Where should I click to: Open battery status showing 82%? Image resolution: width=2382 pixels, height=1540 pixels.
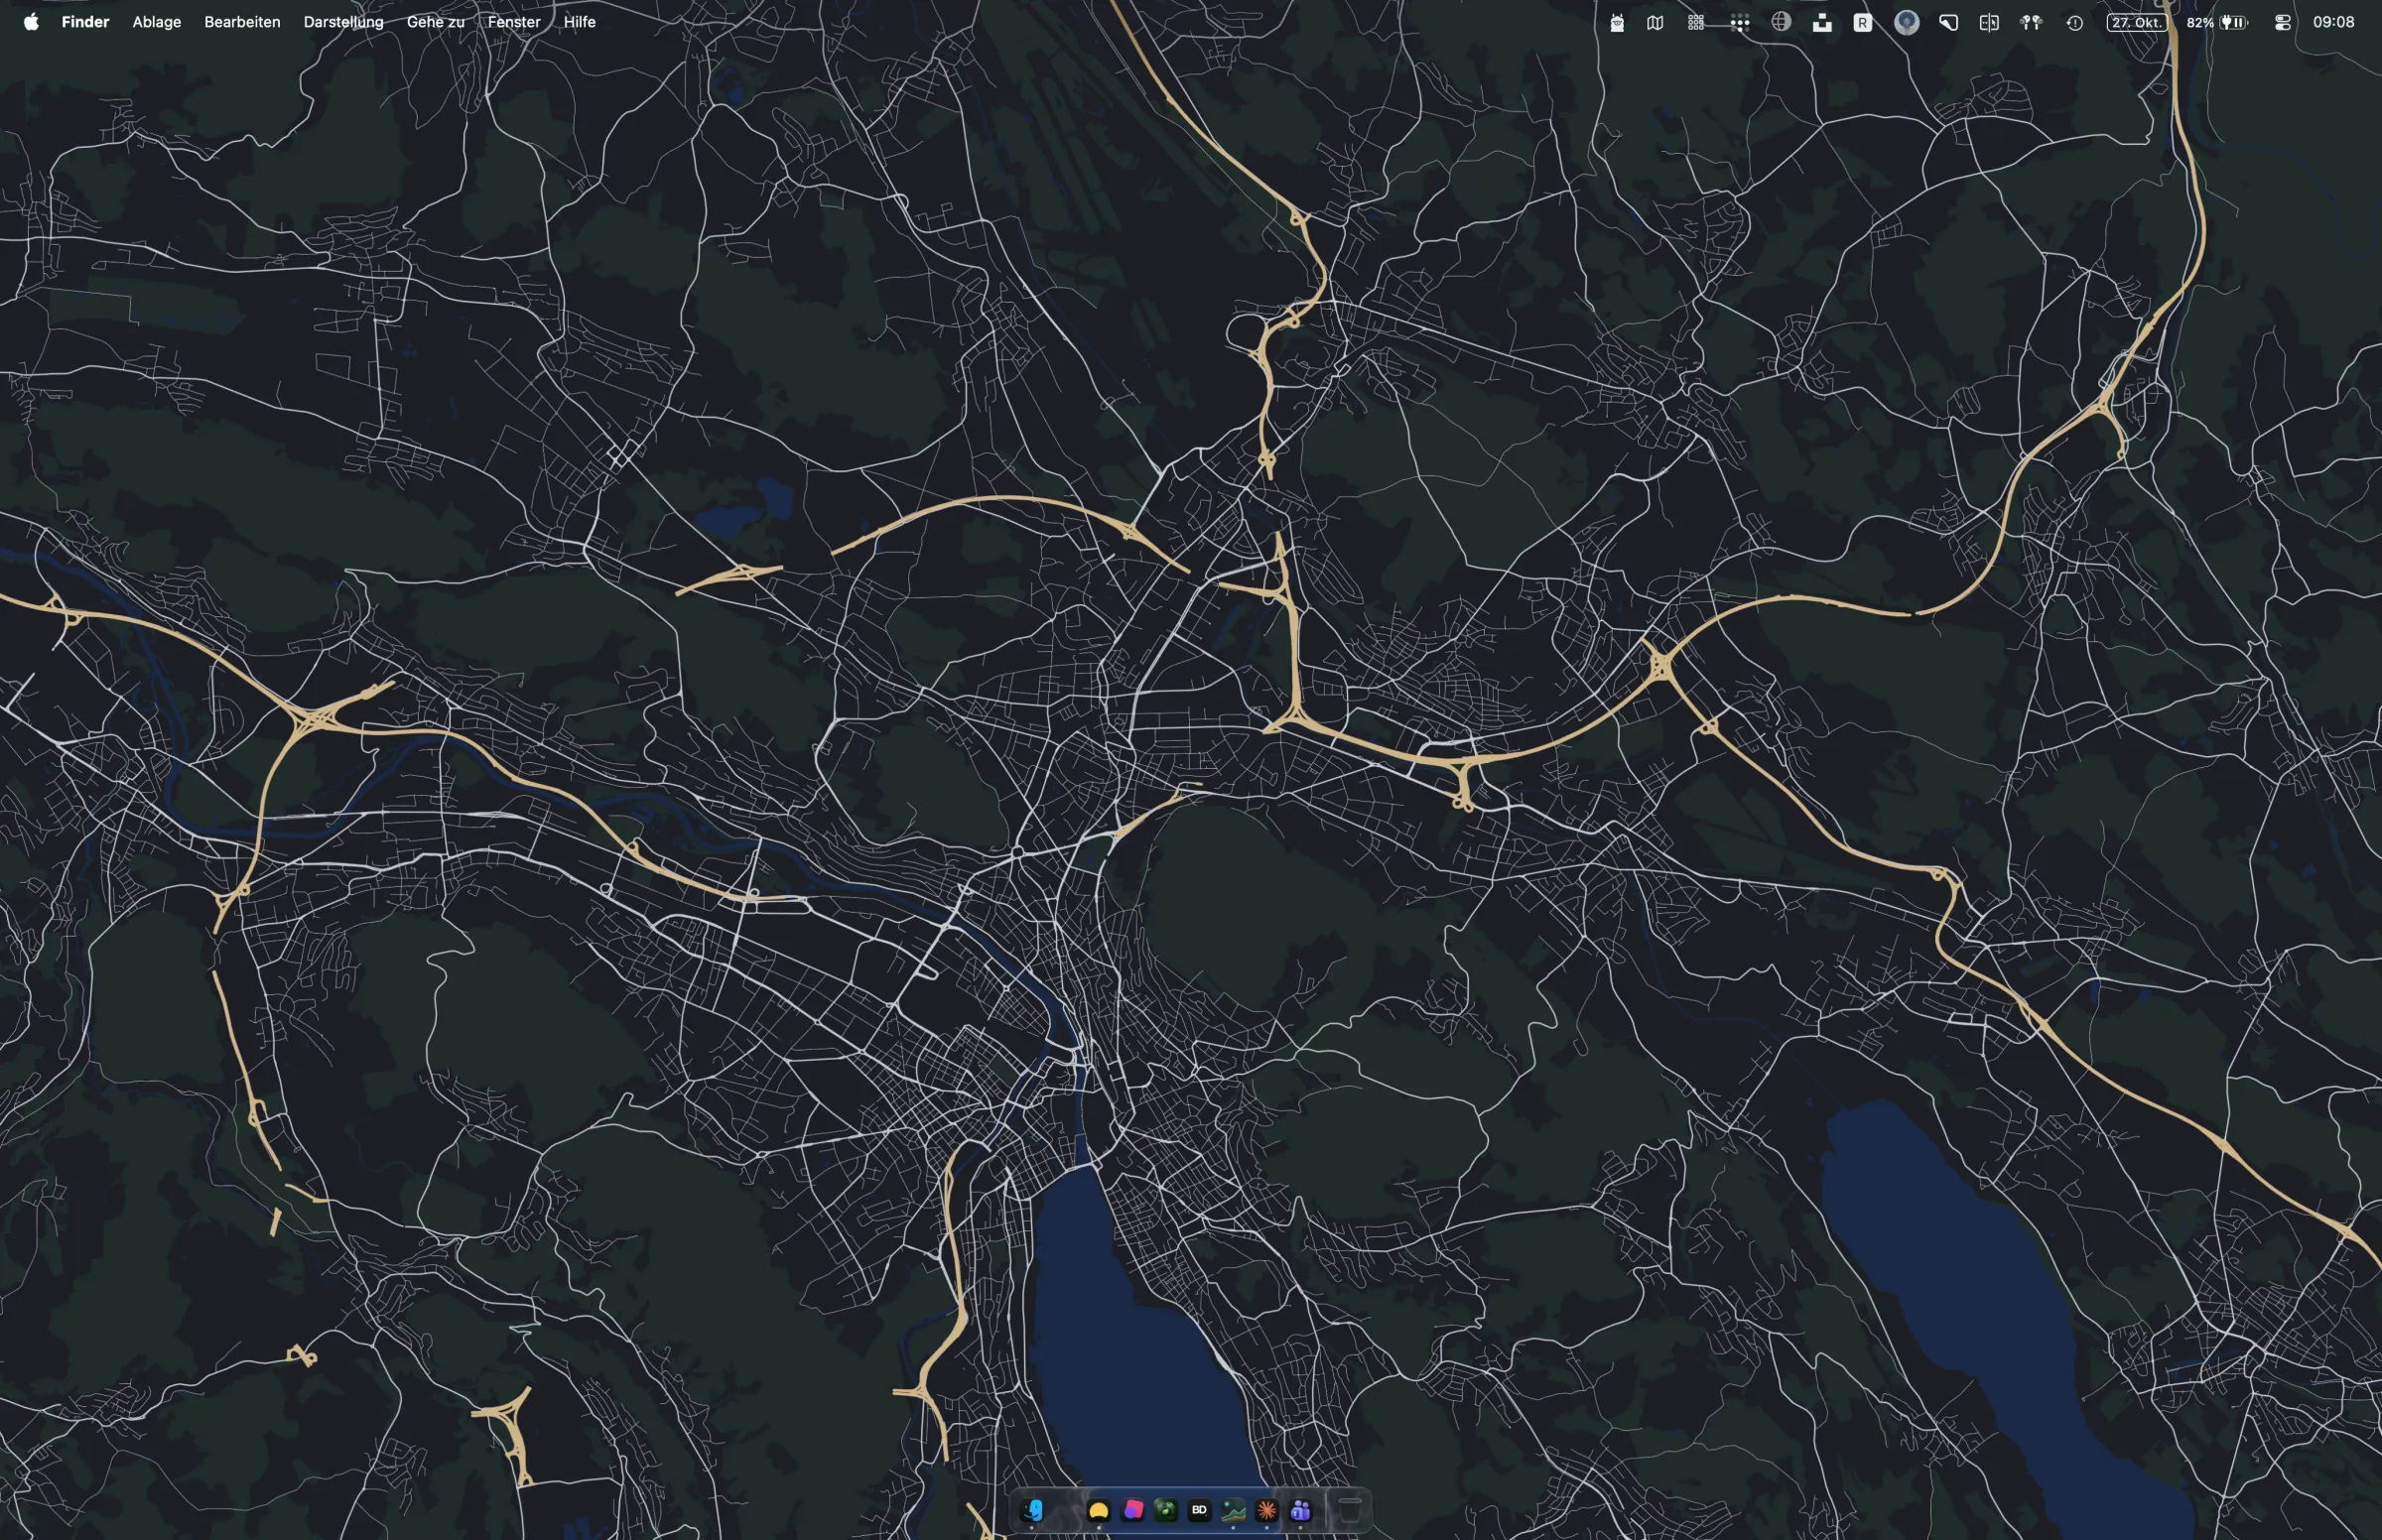tap(2217, 22)
